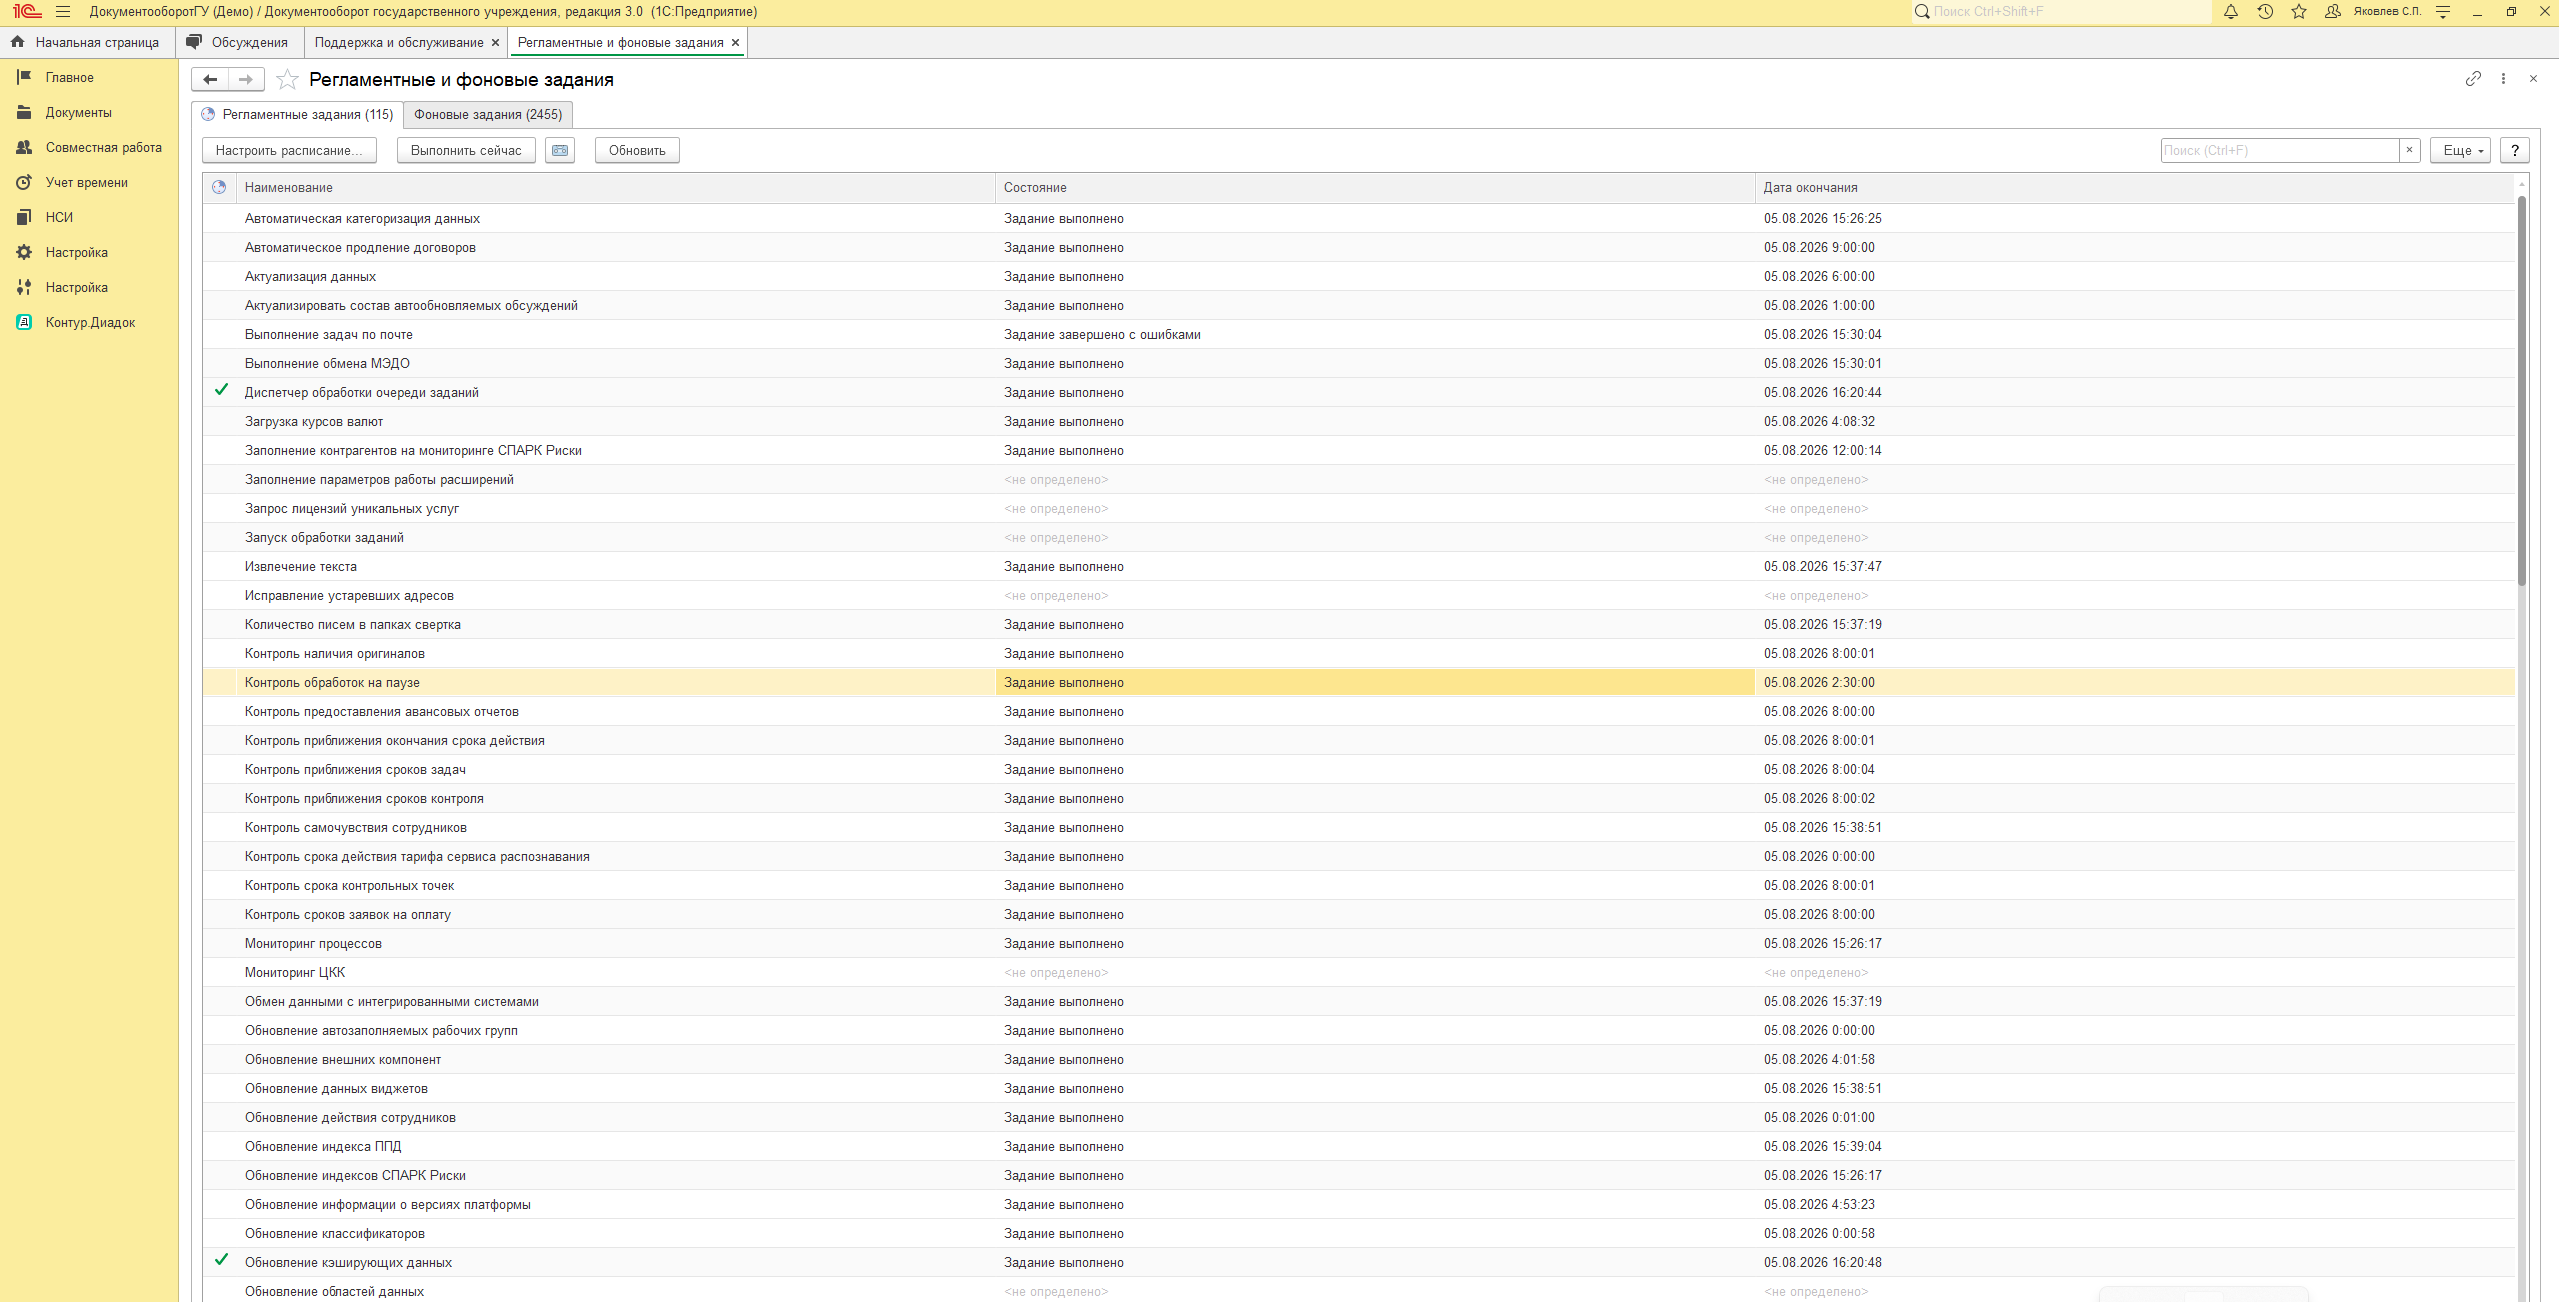This screenshot has width=2559, height=1302.
Task: Click Выполнить сейчас button
Action: 466,150
